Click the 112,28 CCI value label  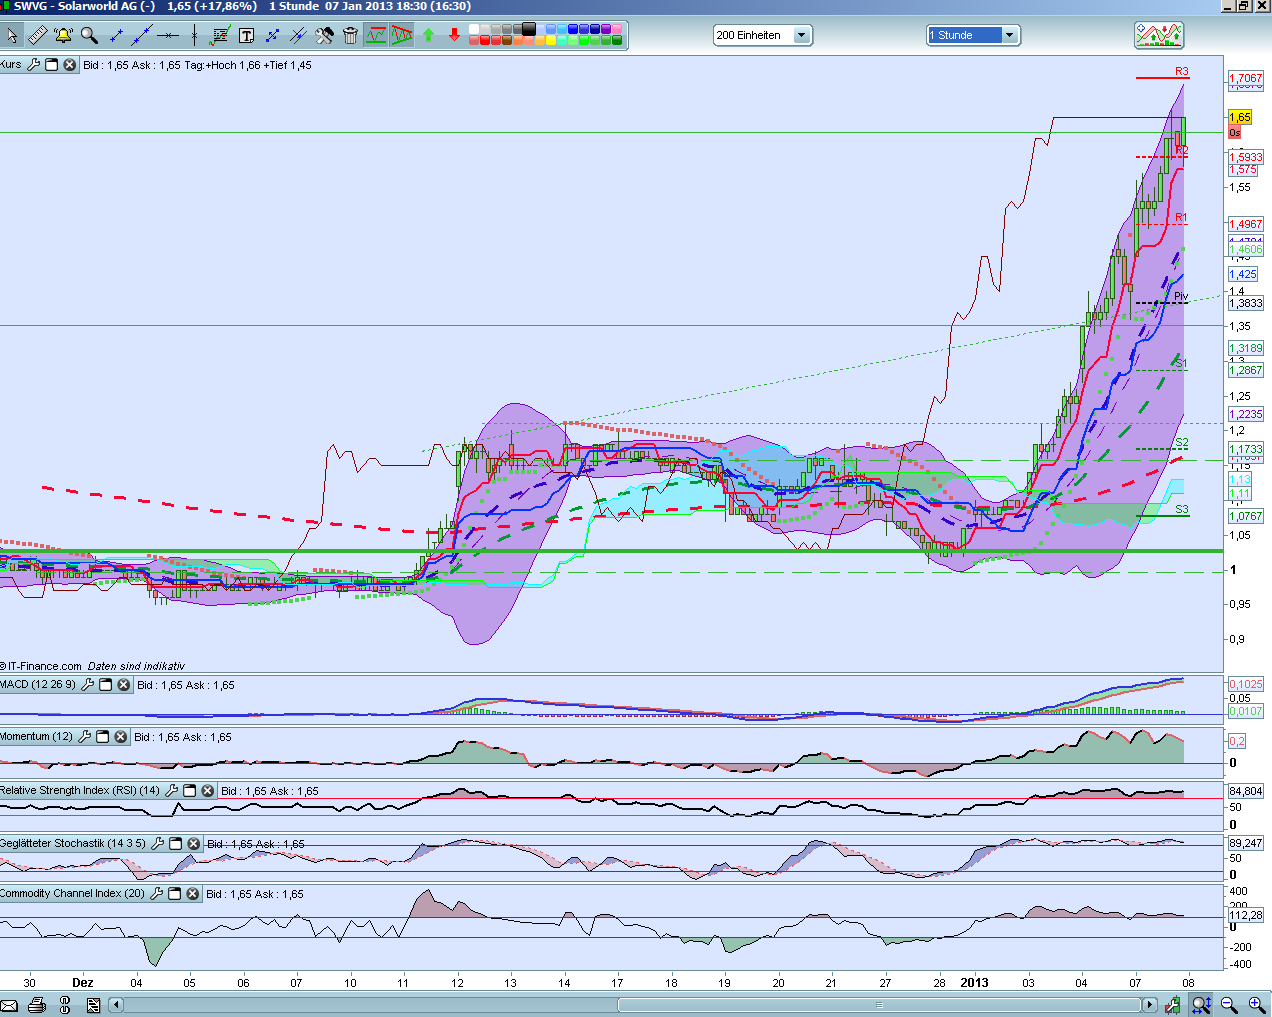[x=1246, y=915]
